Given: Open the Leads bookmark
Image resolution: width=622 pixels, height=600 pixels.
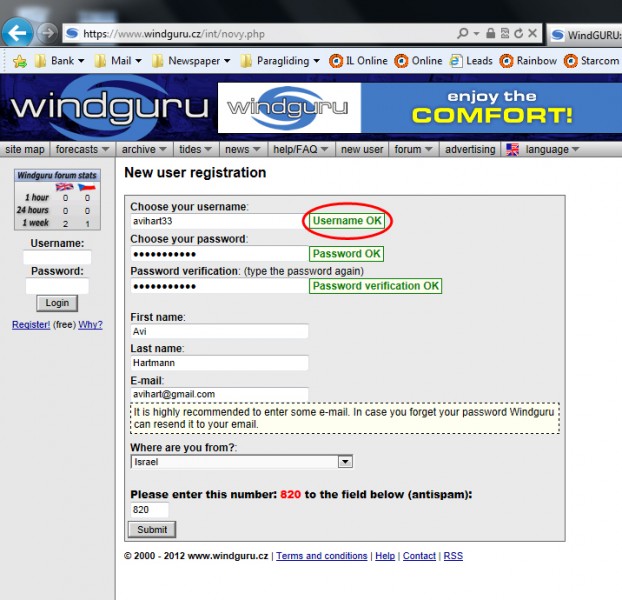Looking at the screenshot, I should (x=471, y=61).
